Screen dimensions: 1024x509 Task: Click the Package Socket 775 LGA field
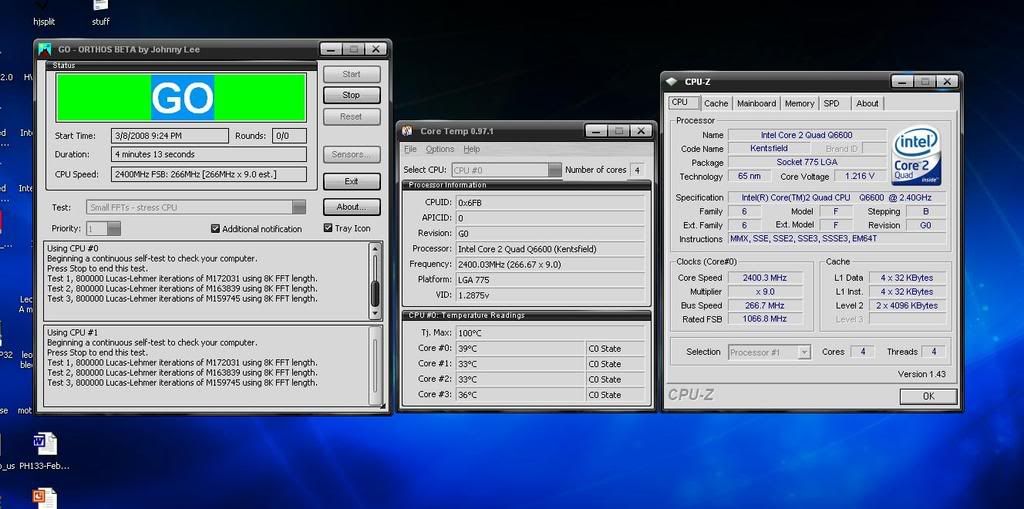click(x=807, y=163)
